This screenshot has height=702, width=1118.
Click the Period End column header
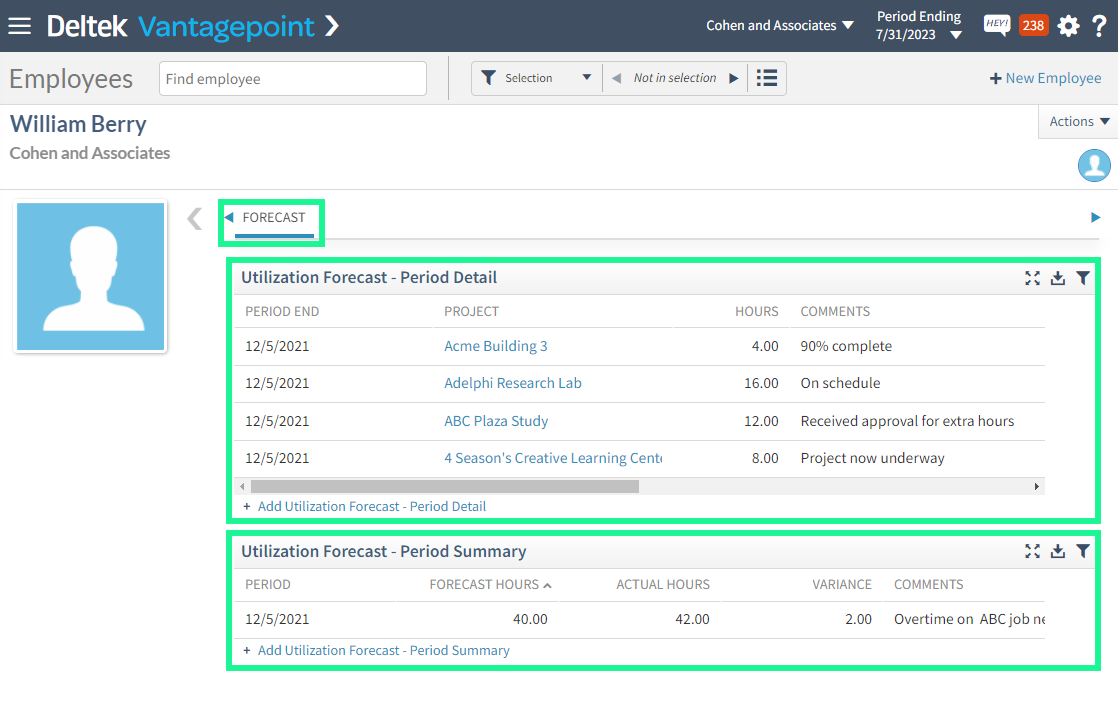point(282,311)
